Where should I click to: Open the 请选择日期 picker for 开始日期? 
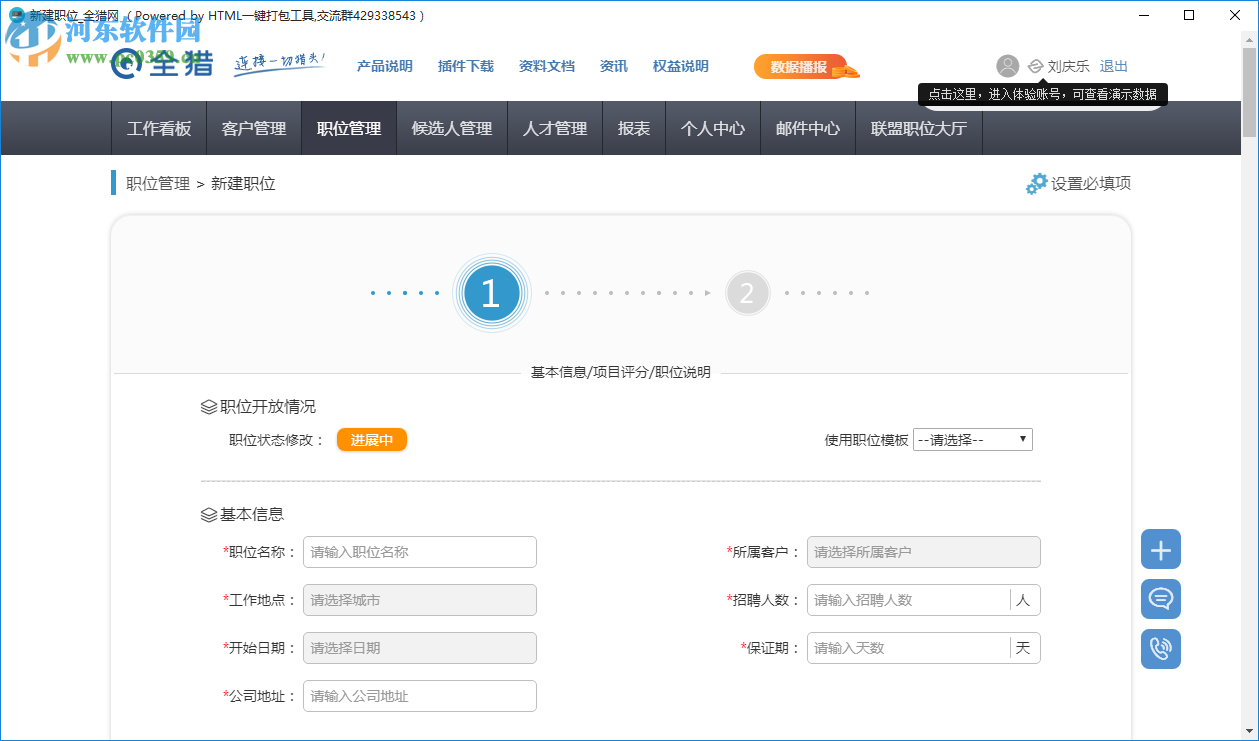(x=419, y=647)
